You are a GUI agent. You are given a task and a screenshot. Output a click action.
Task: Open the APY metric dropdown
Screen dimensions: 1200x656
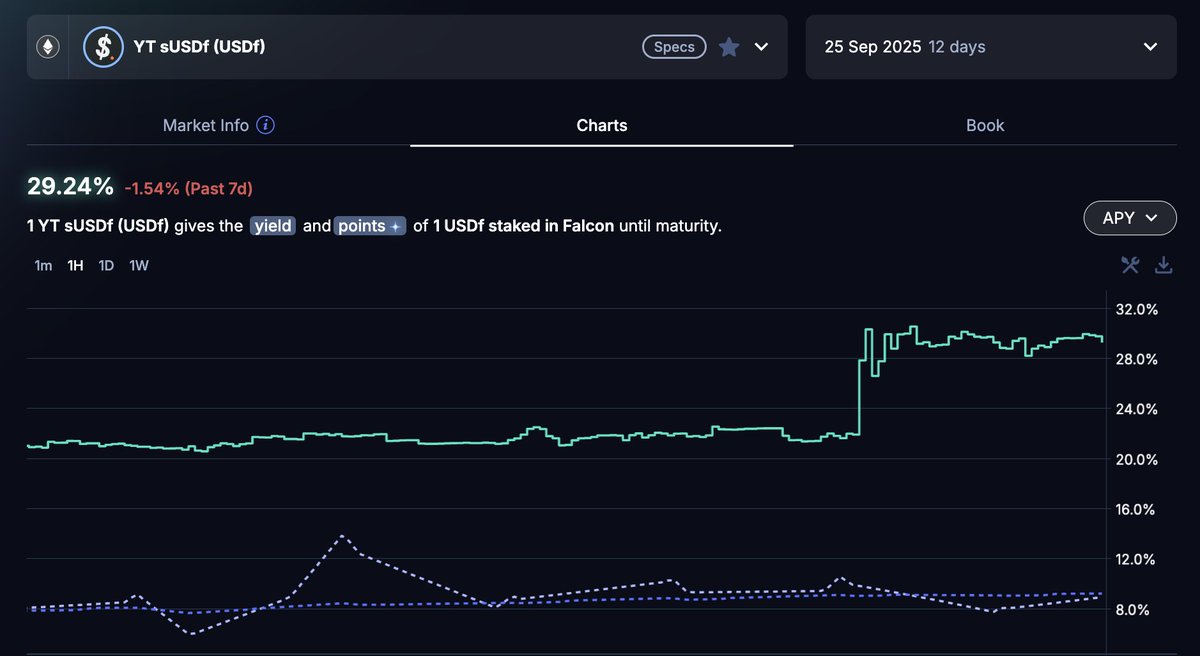click(x=1130, y=218)
